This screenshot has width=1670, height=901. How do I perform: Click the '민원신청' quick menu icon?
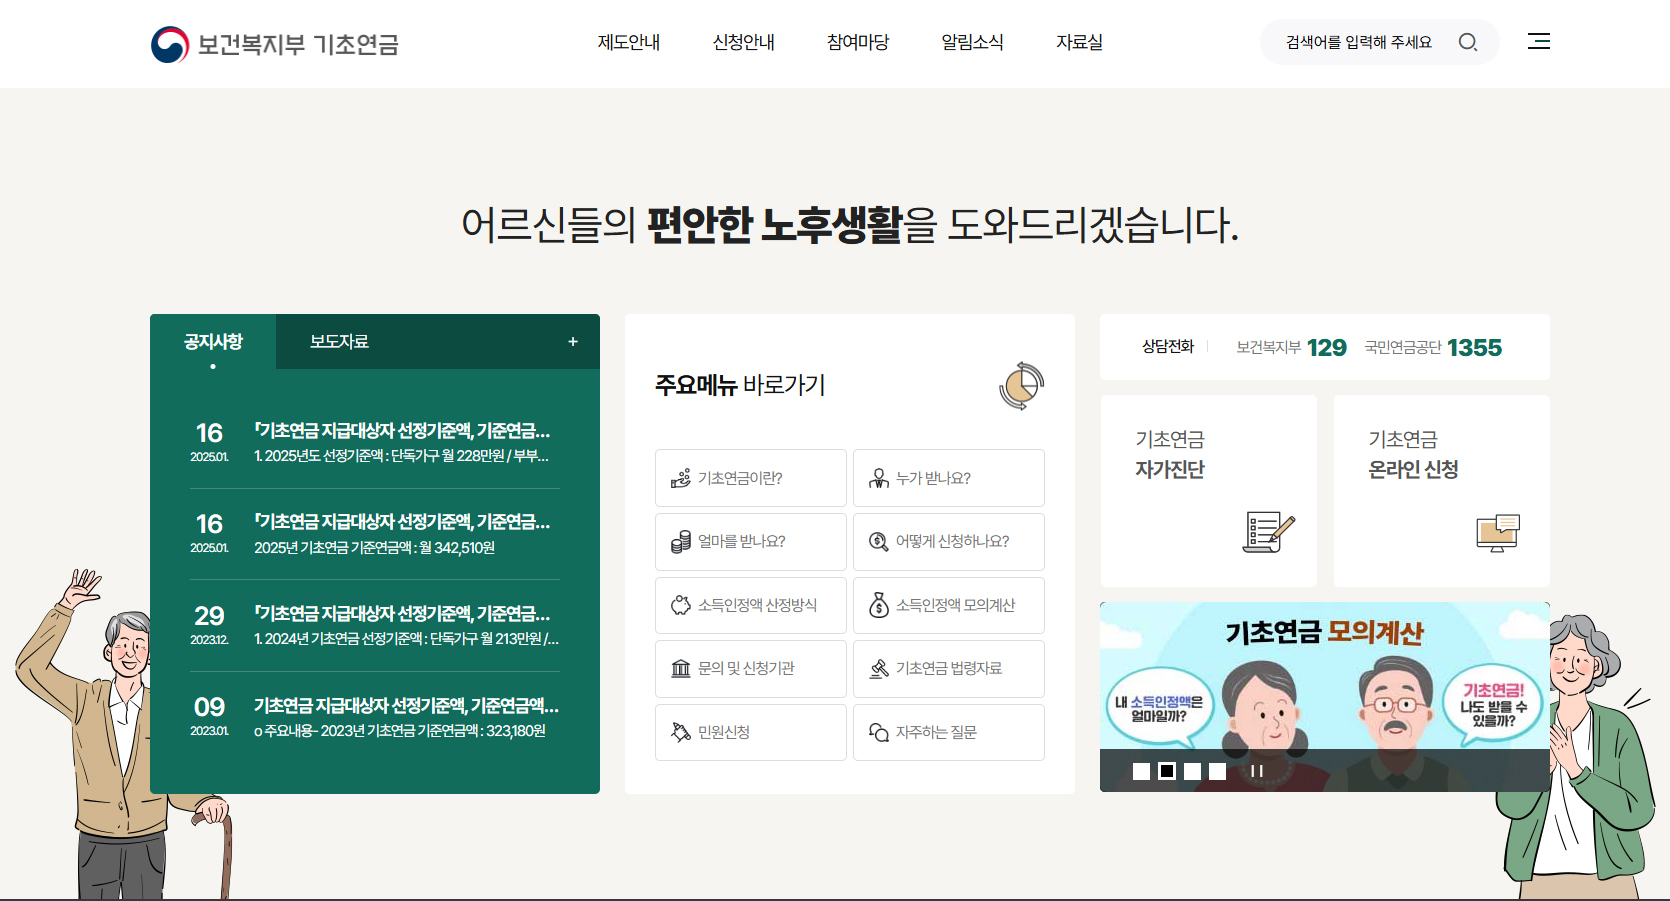pyautogui.click(x=679, y=732)
